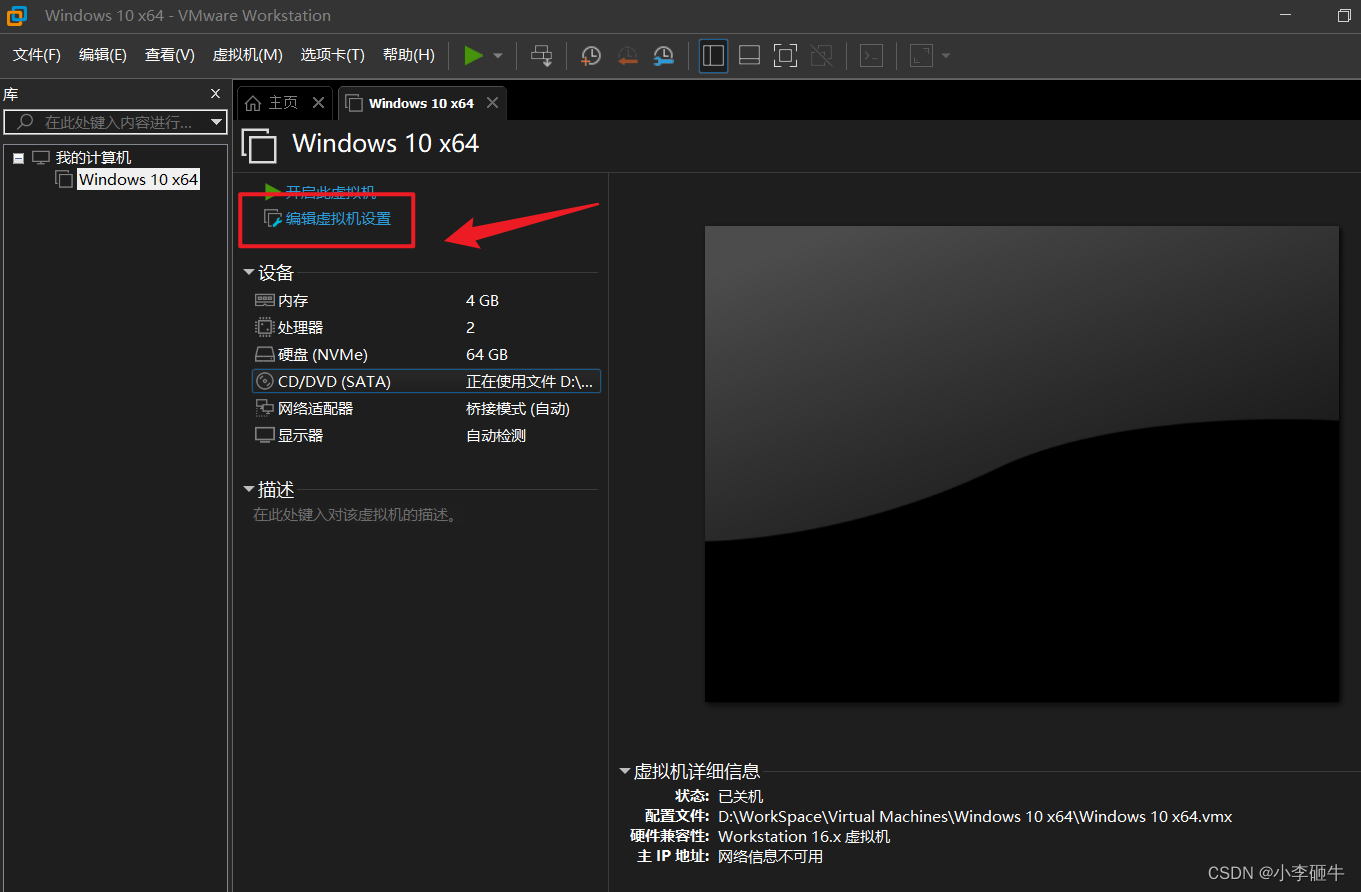1361x892 pixels.
Task: Click 编辑虚拟机设置 link
Action: click(x=338, y=219)
